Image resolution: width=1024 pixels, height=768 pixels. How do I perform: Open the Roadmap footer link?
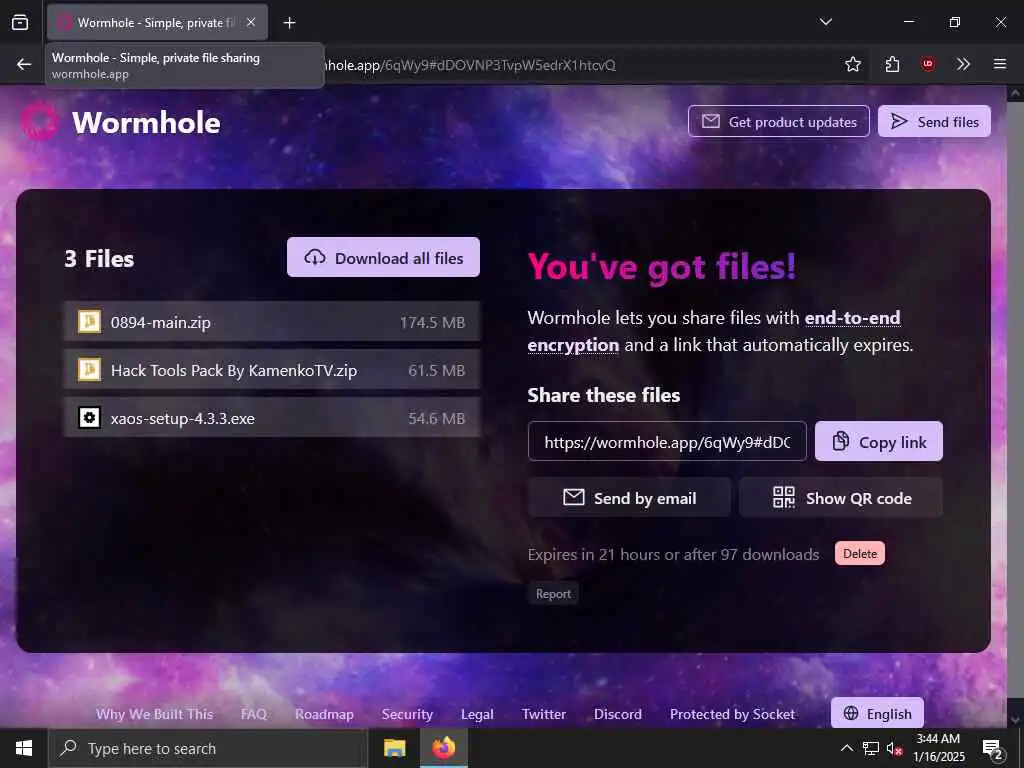(324, 714)
